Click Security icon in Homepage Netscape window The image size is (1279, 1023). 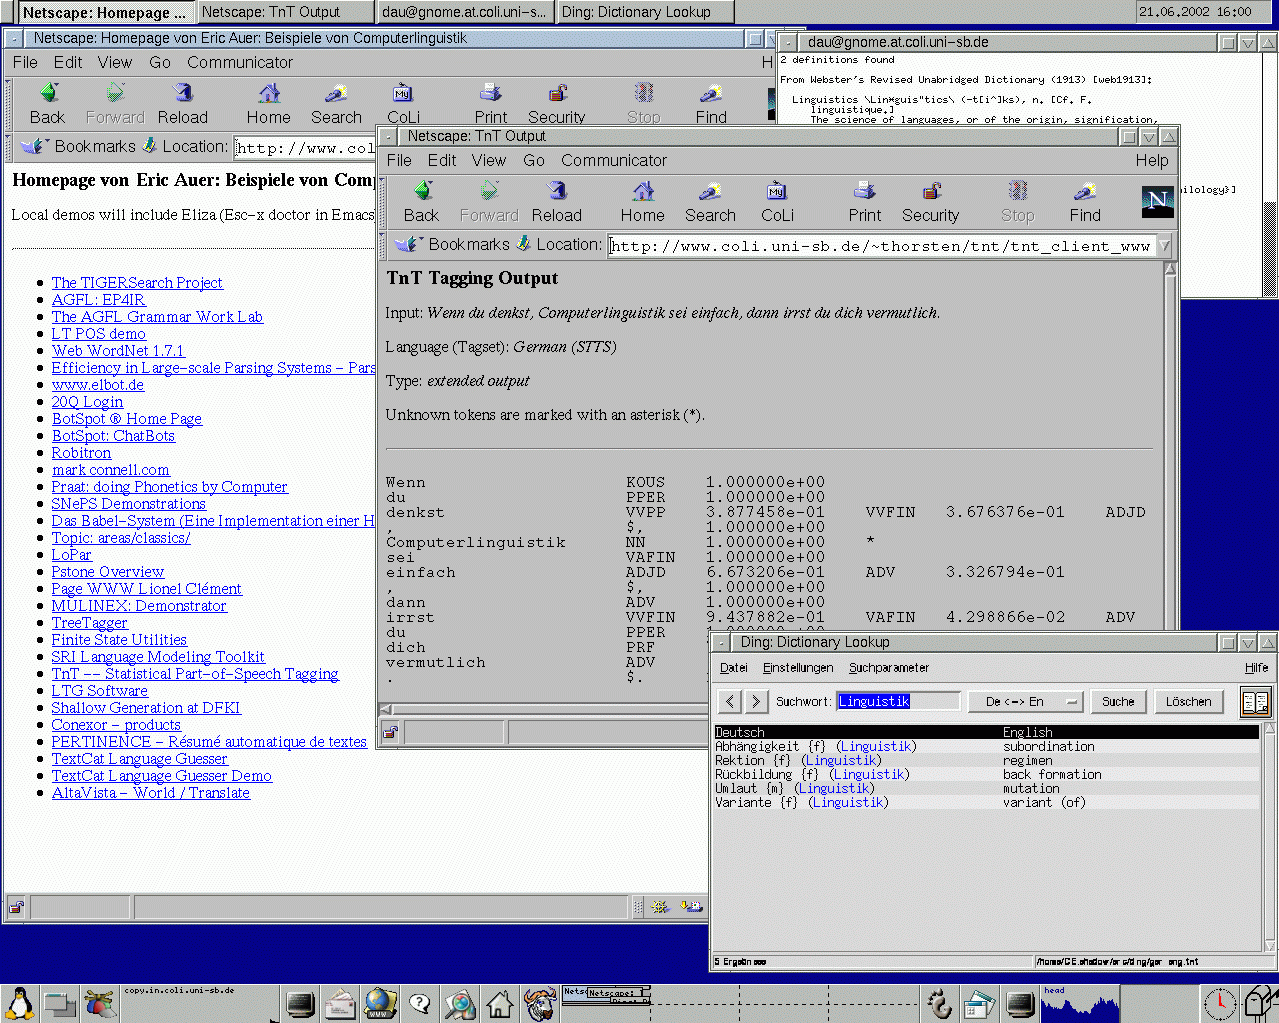click(x=557, y=92)
